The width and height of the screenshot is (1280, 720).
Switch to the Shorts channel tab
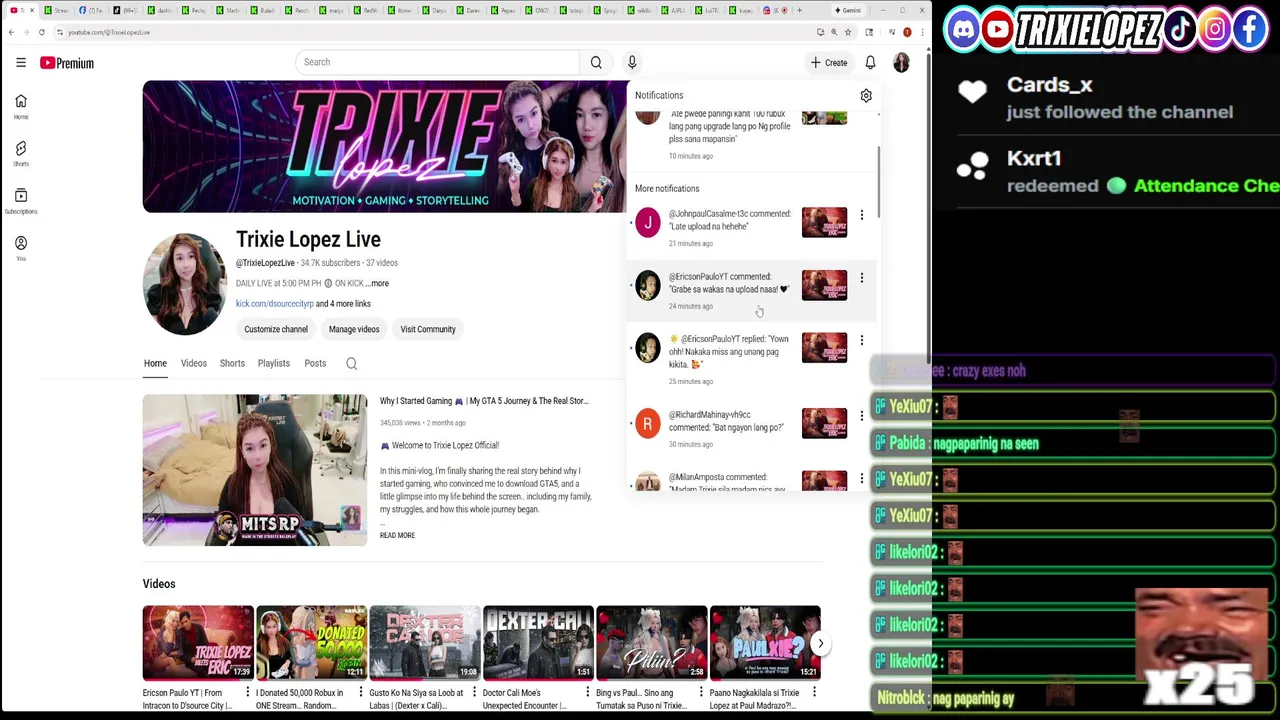pos(232,363)
